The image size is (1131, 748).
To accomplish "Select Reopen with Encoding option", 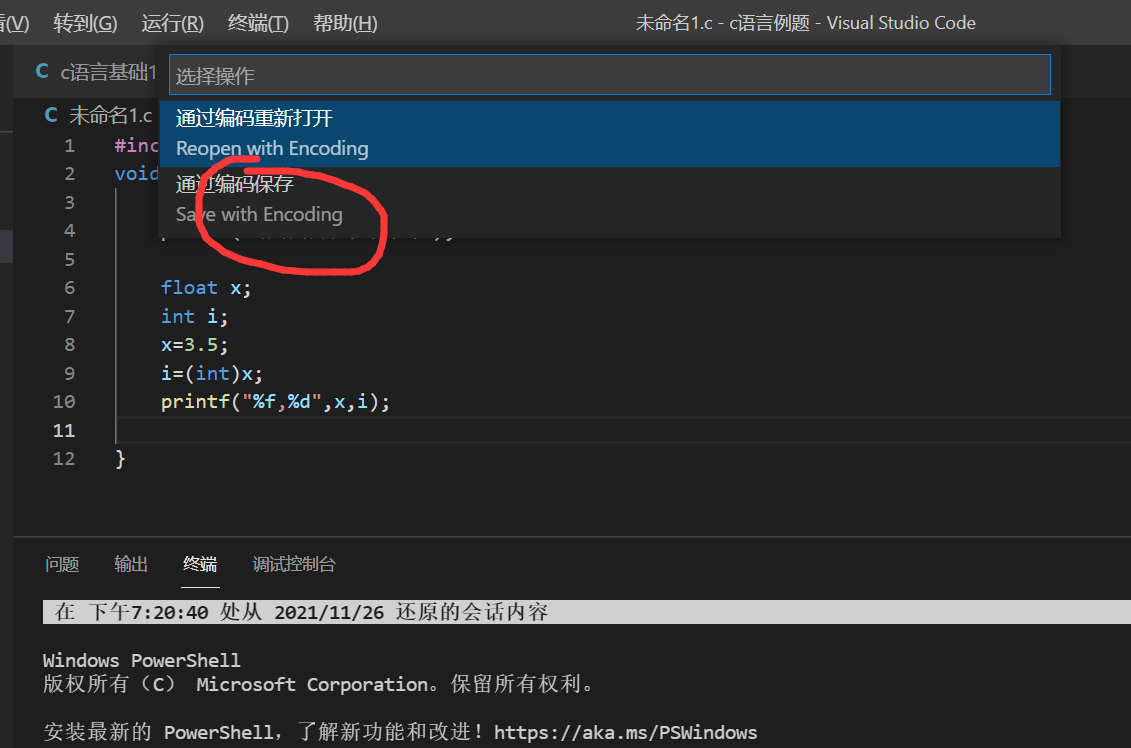I will tap(609, 133).
